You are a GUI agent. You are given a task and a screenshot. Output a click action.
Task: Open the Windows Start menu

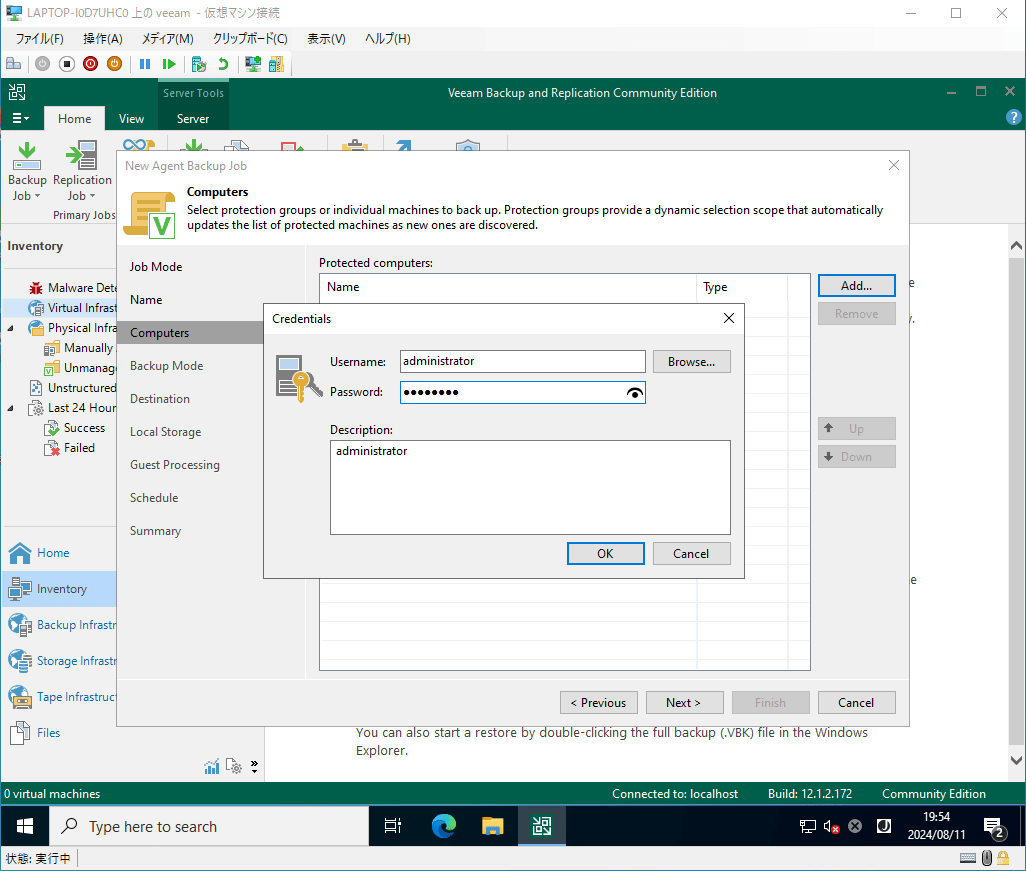click(x=25, y=827)
